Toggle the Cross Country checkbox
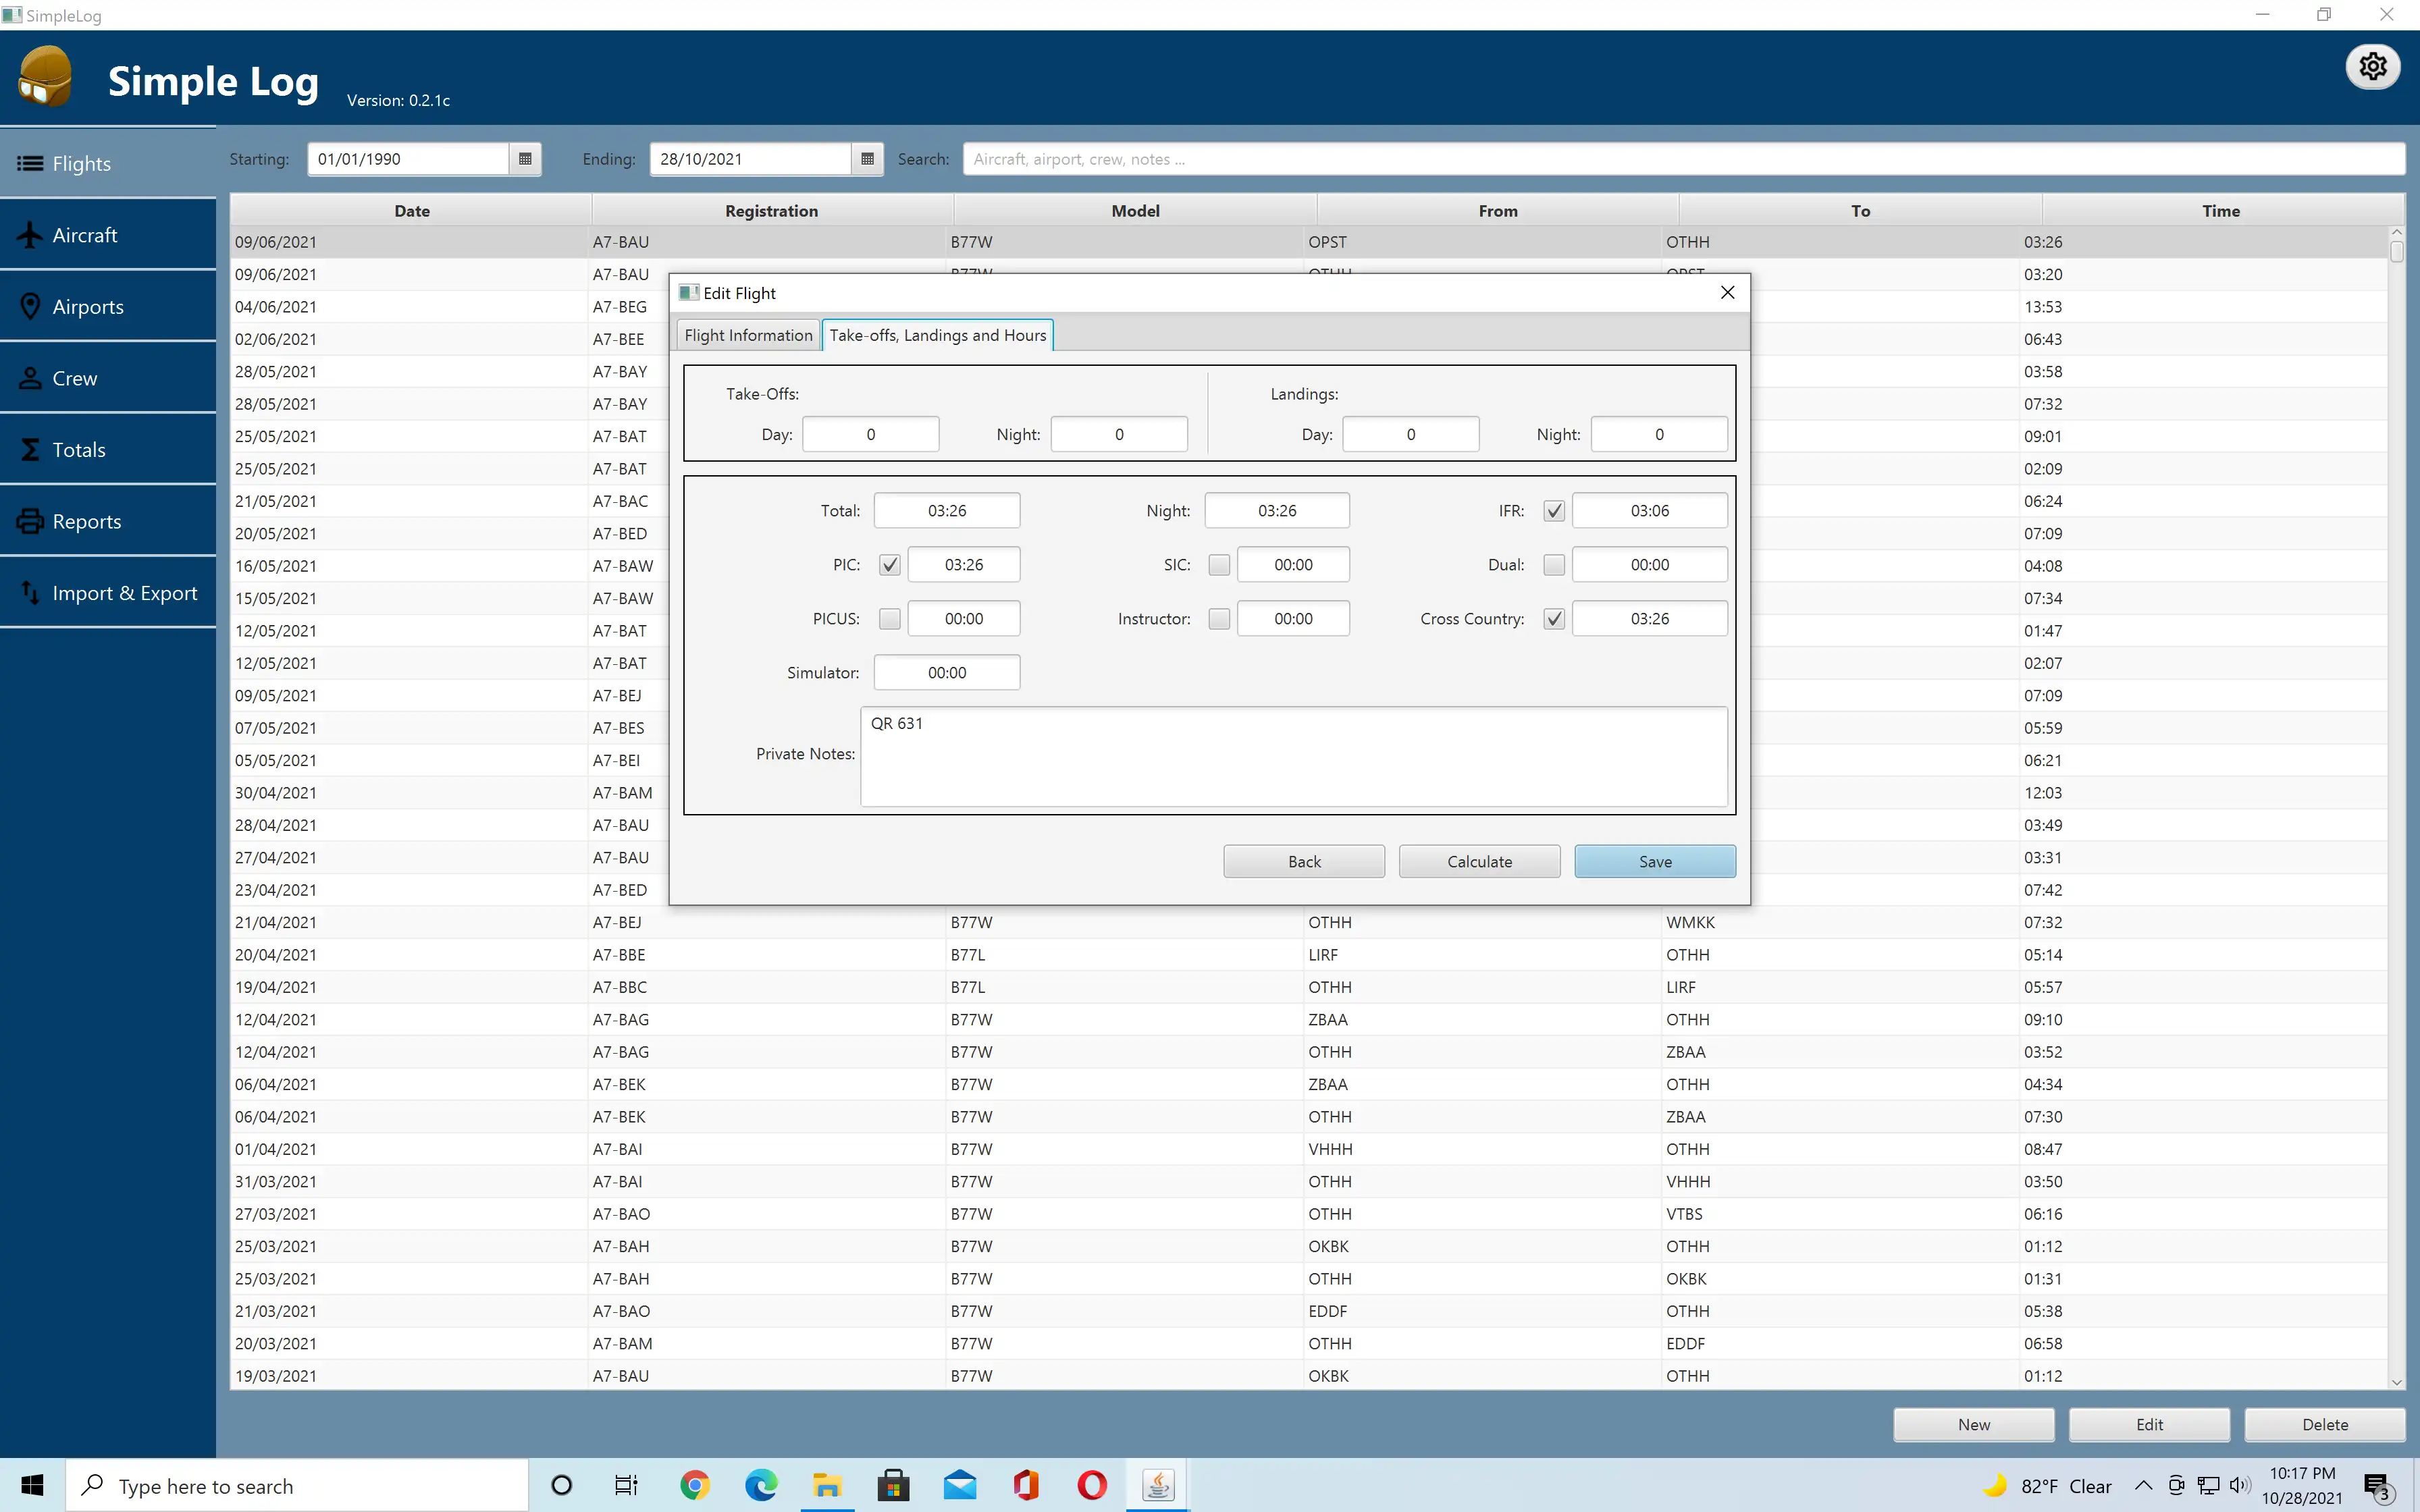The image size is (2420, 1512). 1556,618
